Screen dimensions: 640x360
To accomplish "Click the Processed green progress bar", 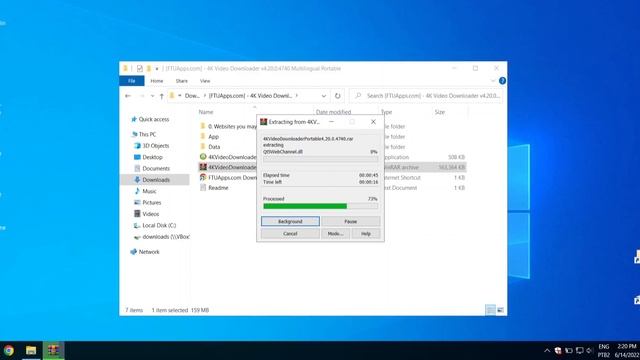I will coord(320,206).
